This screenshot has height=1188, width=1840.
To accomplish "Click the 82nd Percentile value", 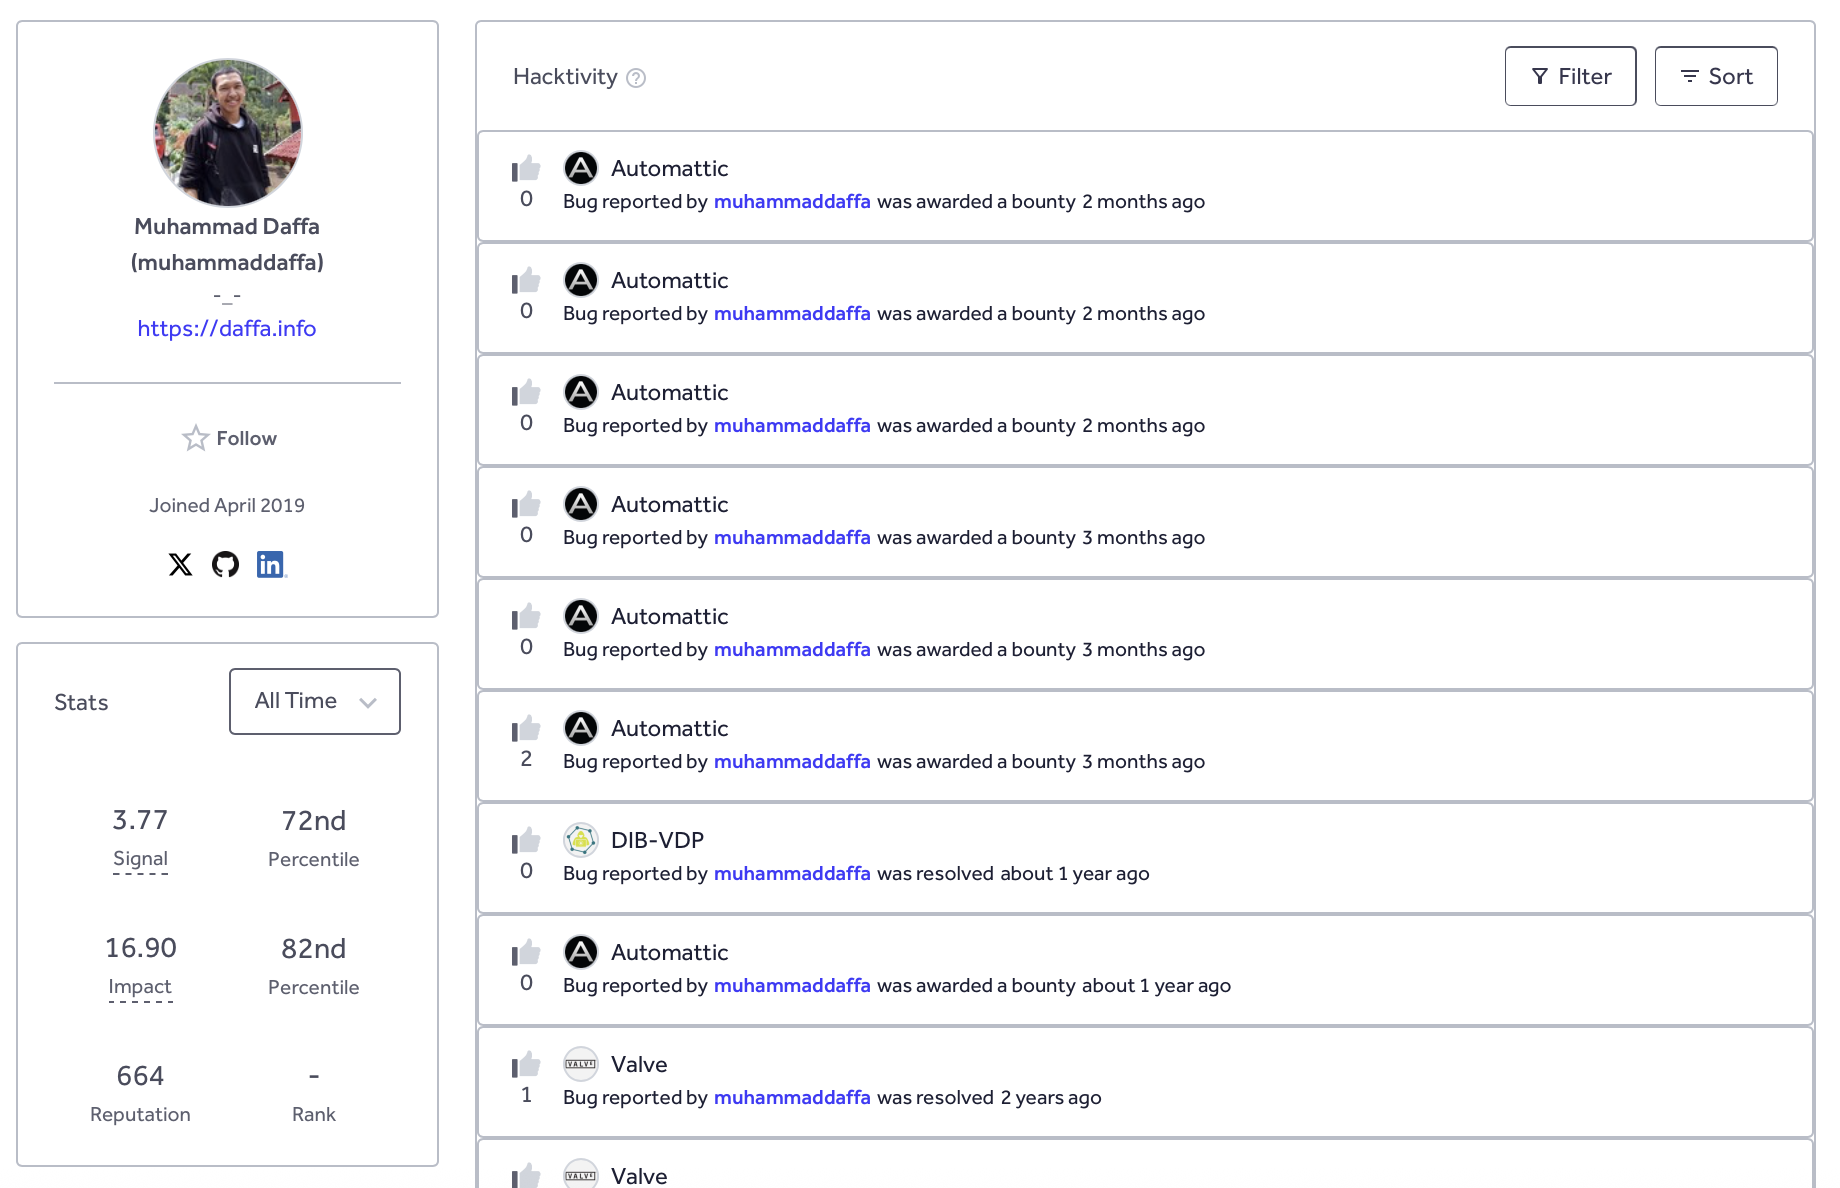I will click(x=313, y=949).
